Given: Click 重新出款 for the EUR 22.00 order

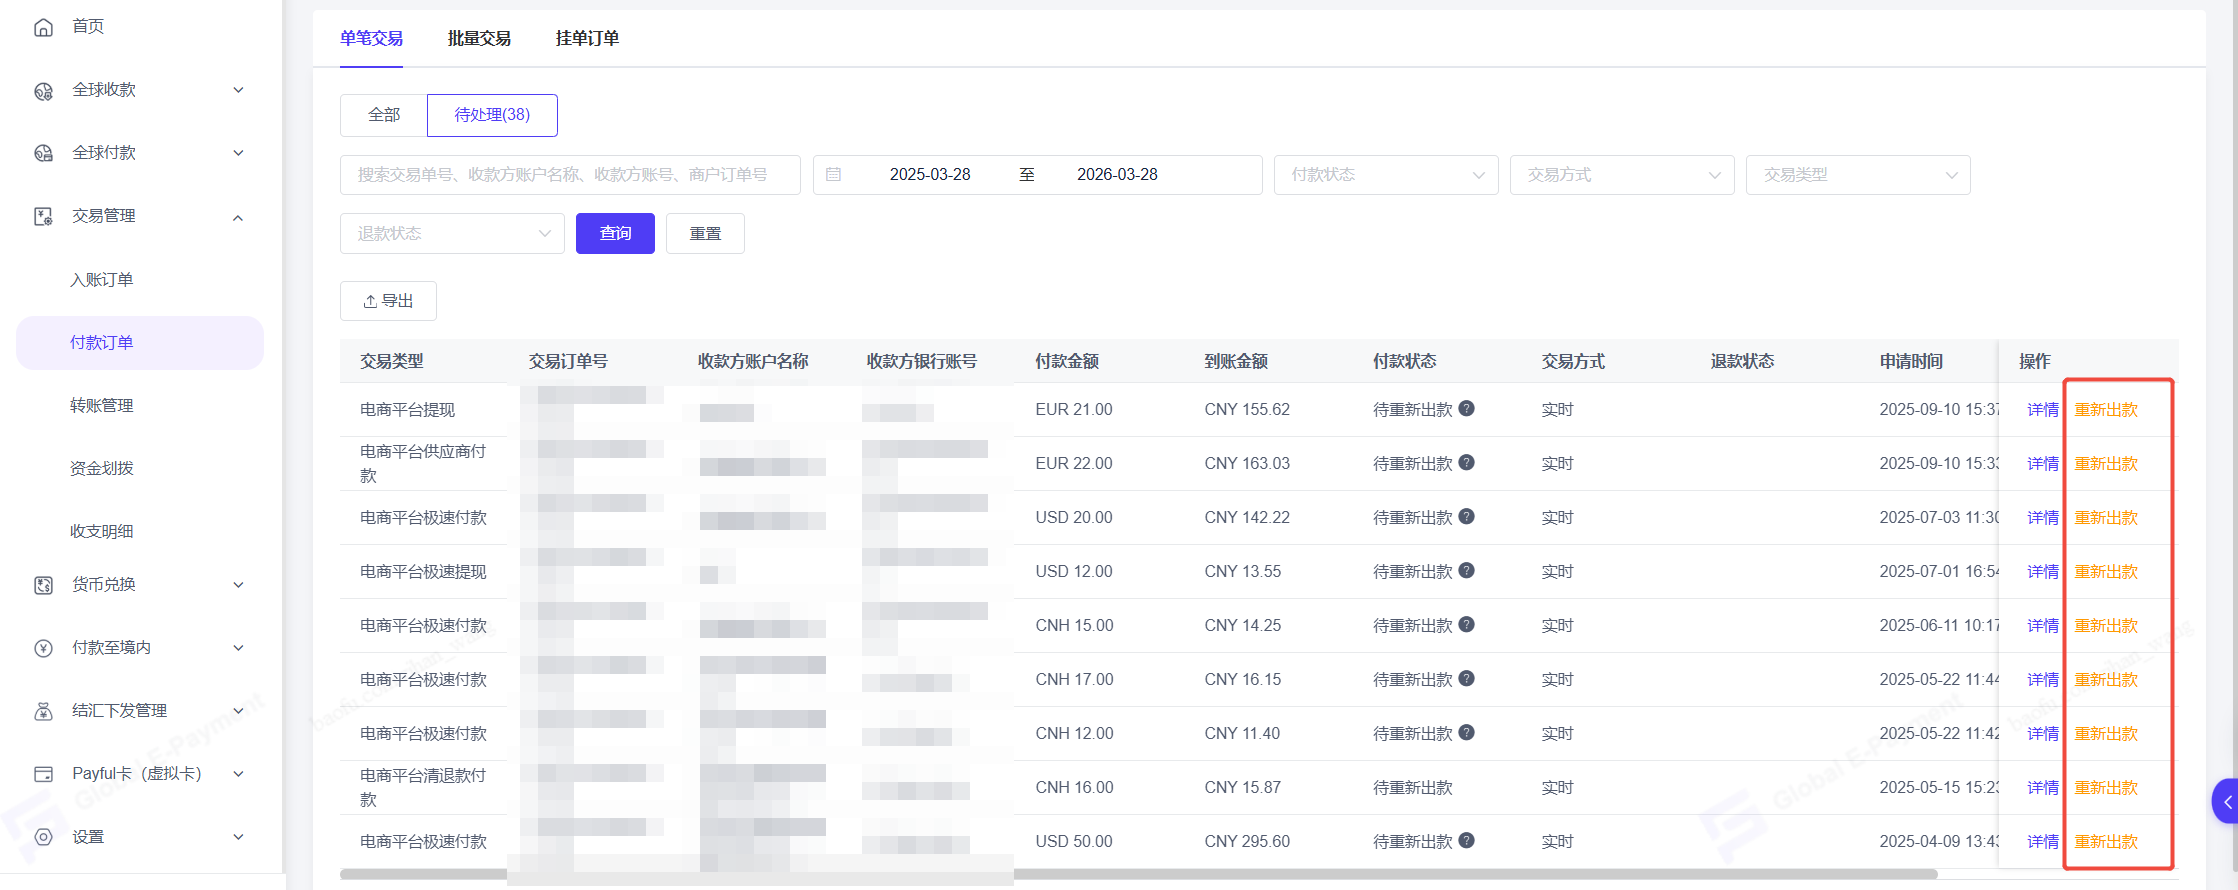Looking at the screenshot, I should (2106, 464).
